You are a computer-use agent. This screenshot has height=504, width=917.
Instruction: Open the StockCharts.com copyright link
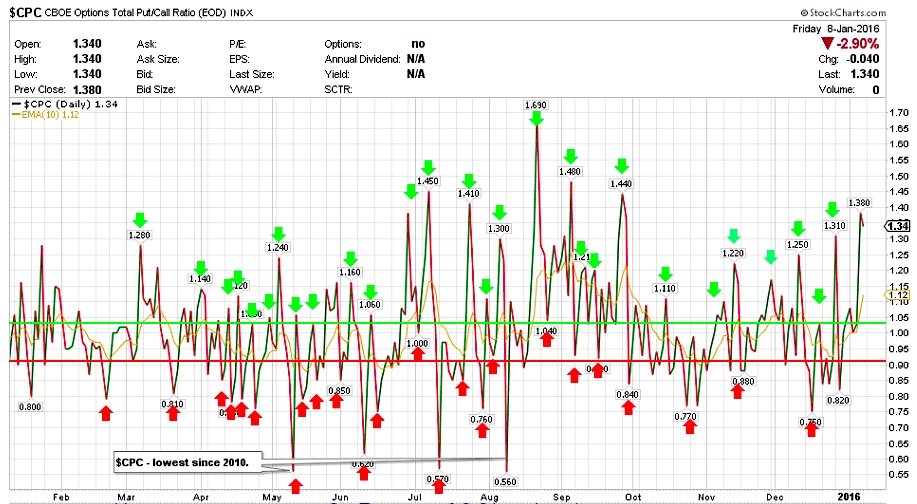pos(843,12)
